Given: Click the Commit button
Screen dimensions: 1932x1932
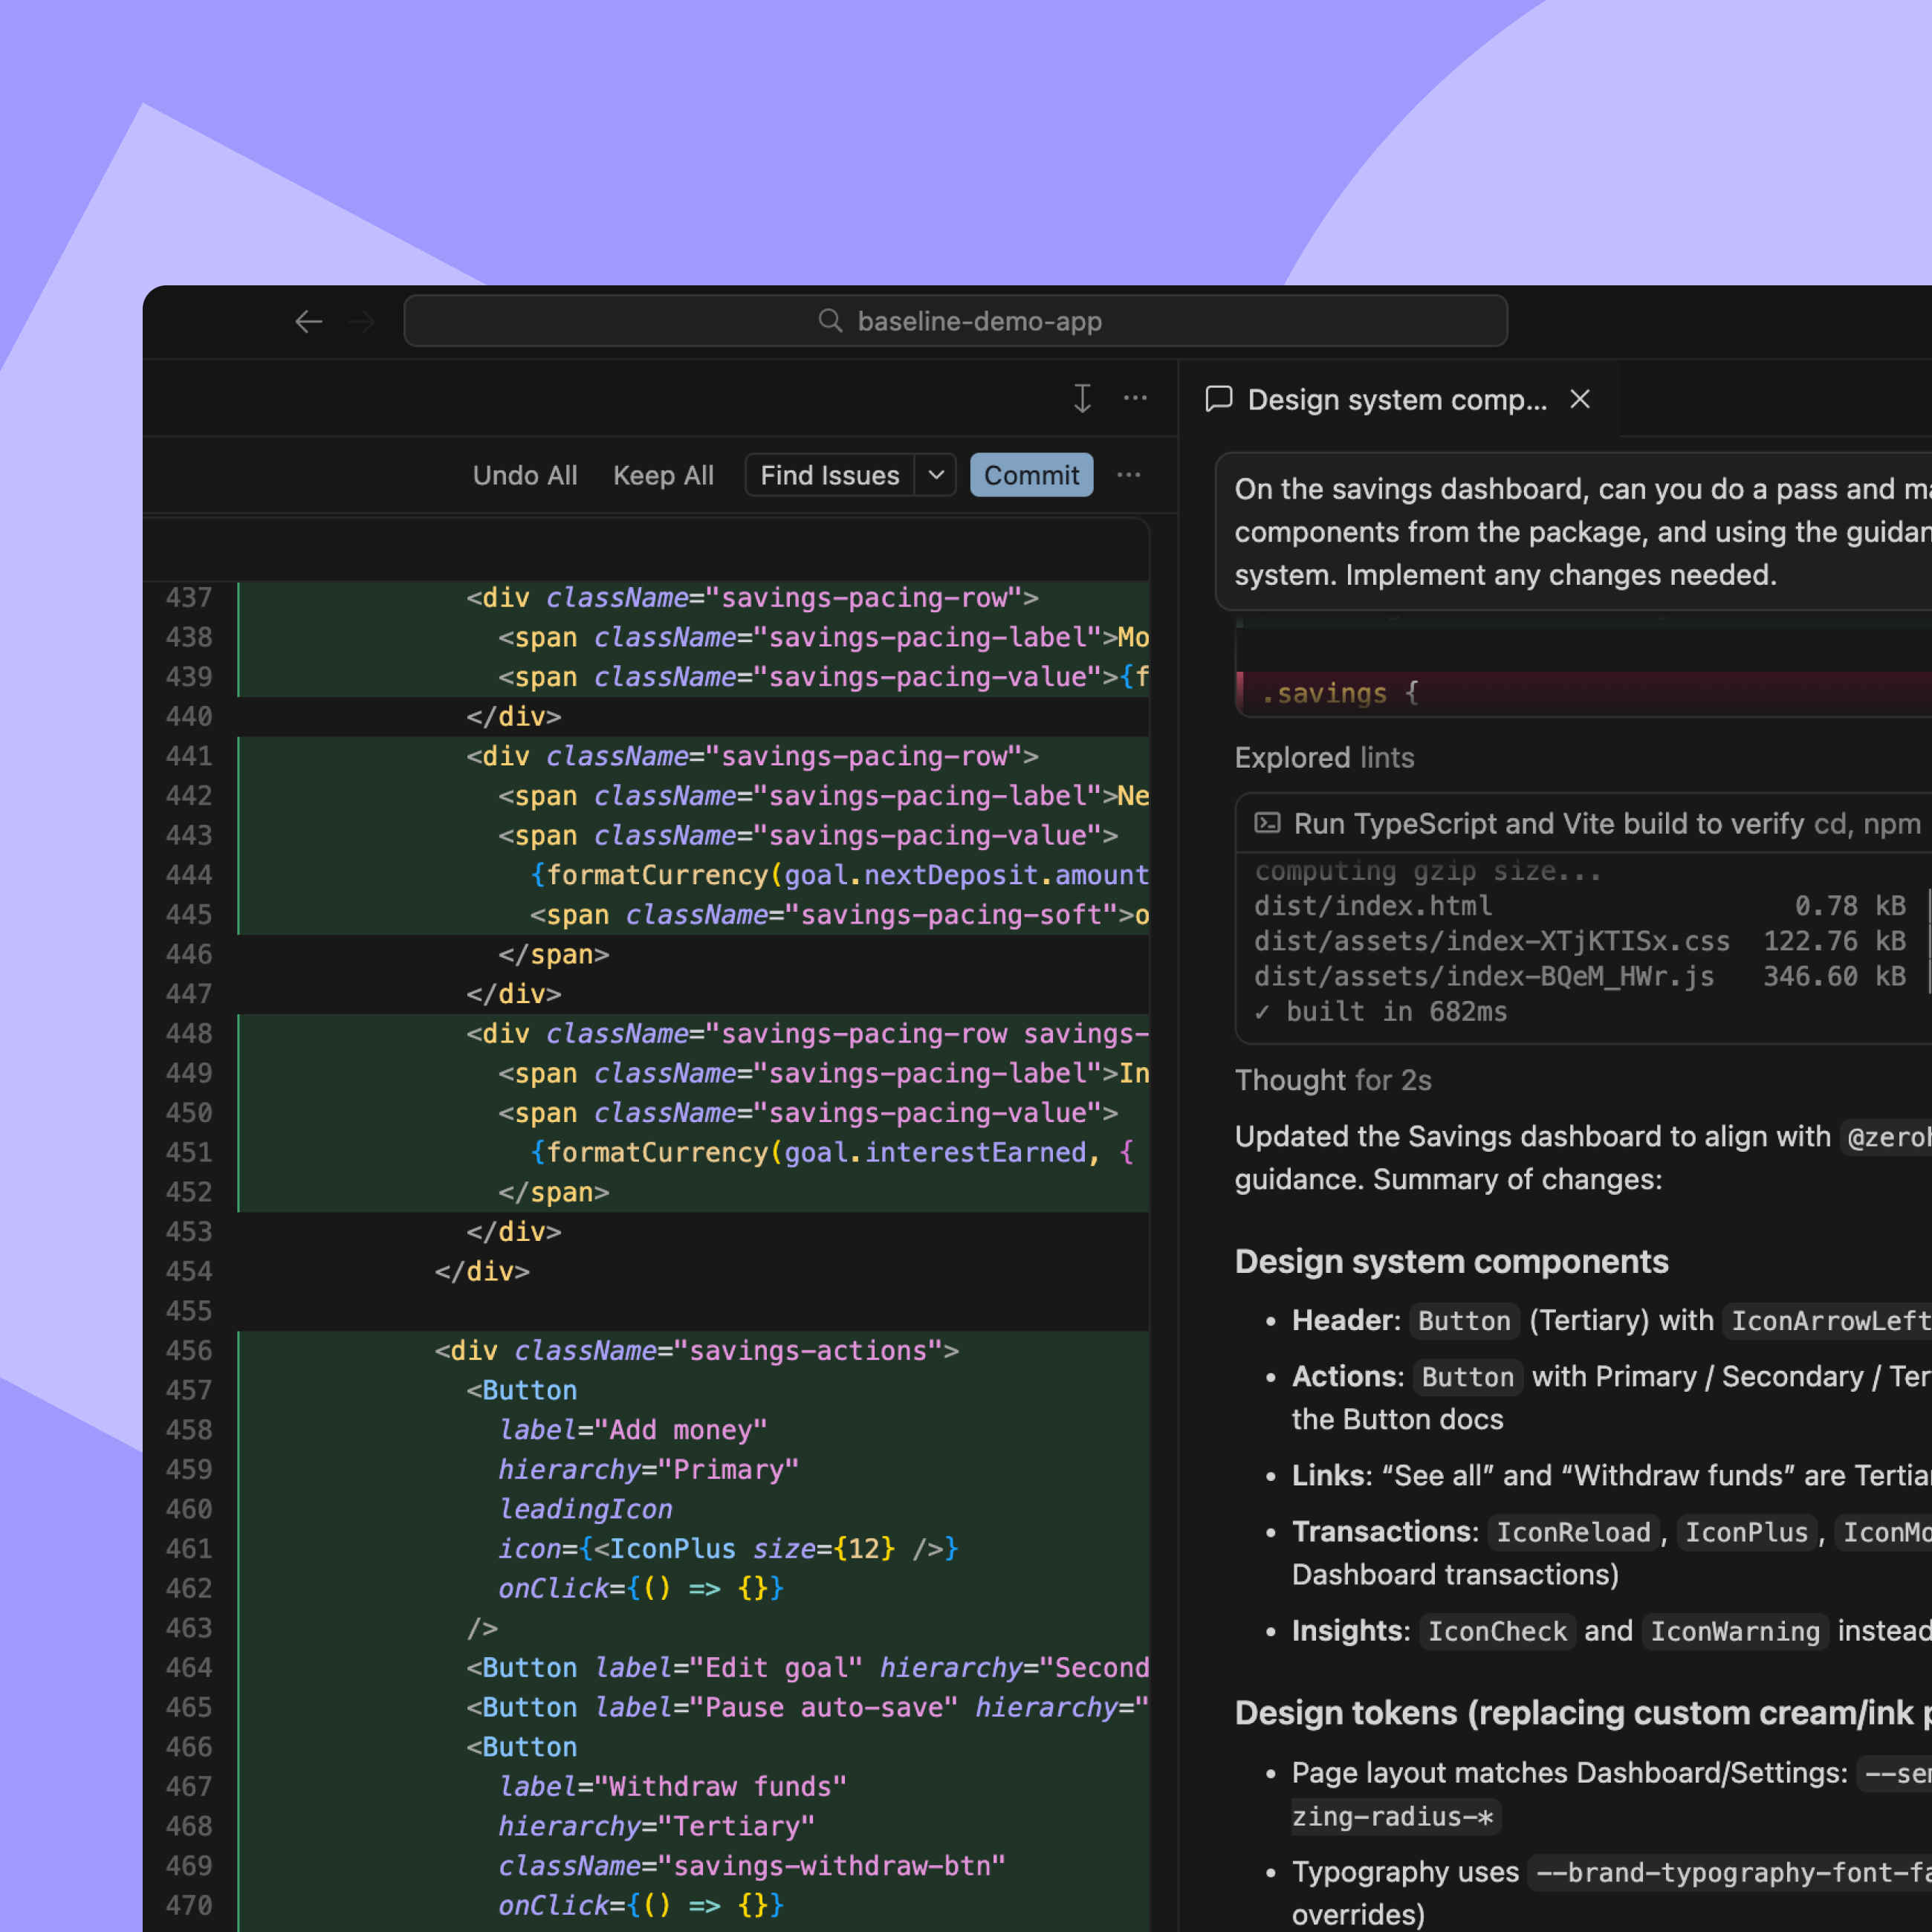Looking at the screenshot, I should coord(1031,475).
